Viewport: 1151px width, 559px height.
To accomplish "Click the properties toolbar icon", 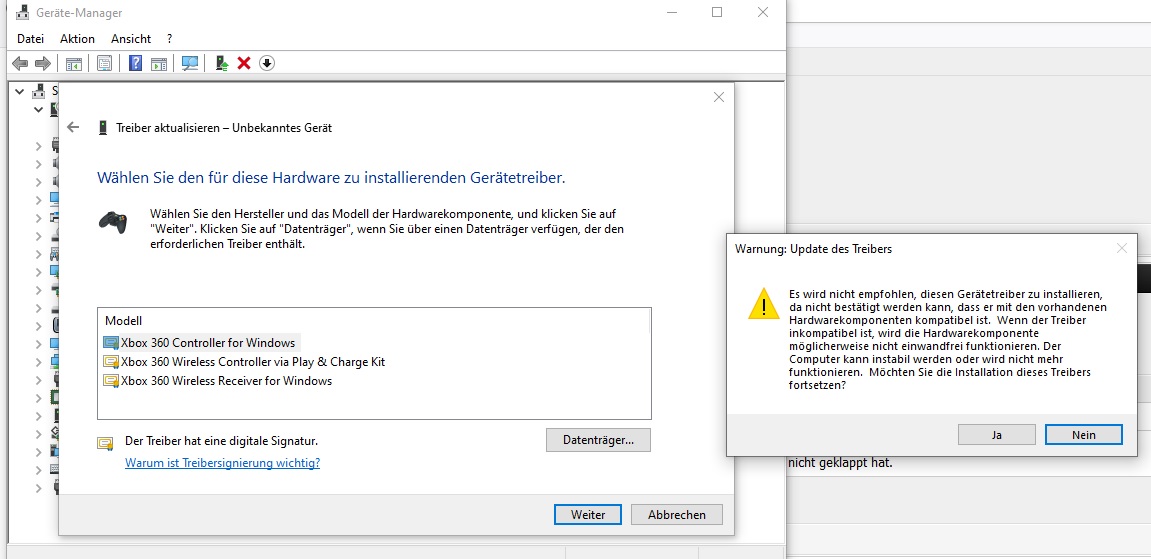I will coord(104,63).
